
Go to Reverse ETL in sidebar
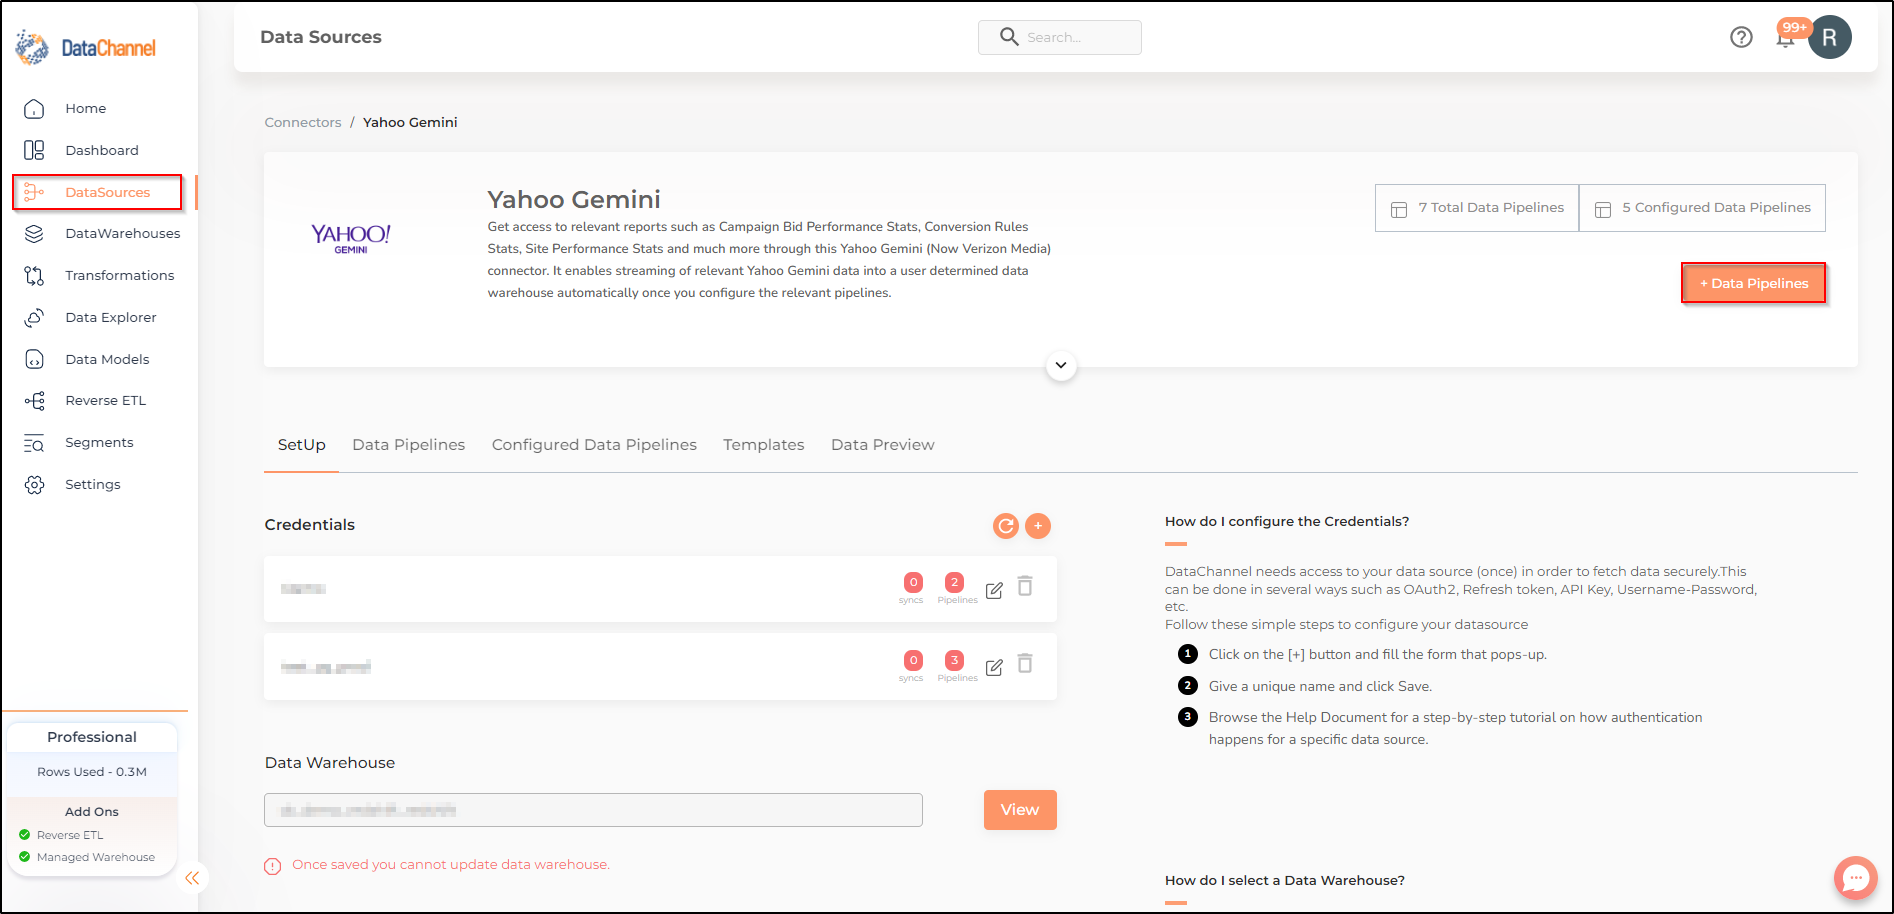106,401
